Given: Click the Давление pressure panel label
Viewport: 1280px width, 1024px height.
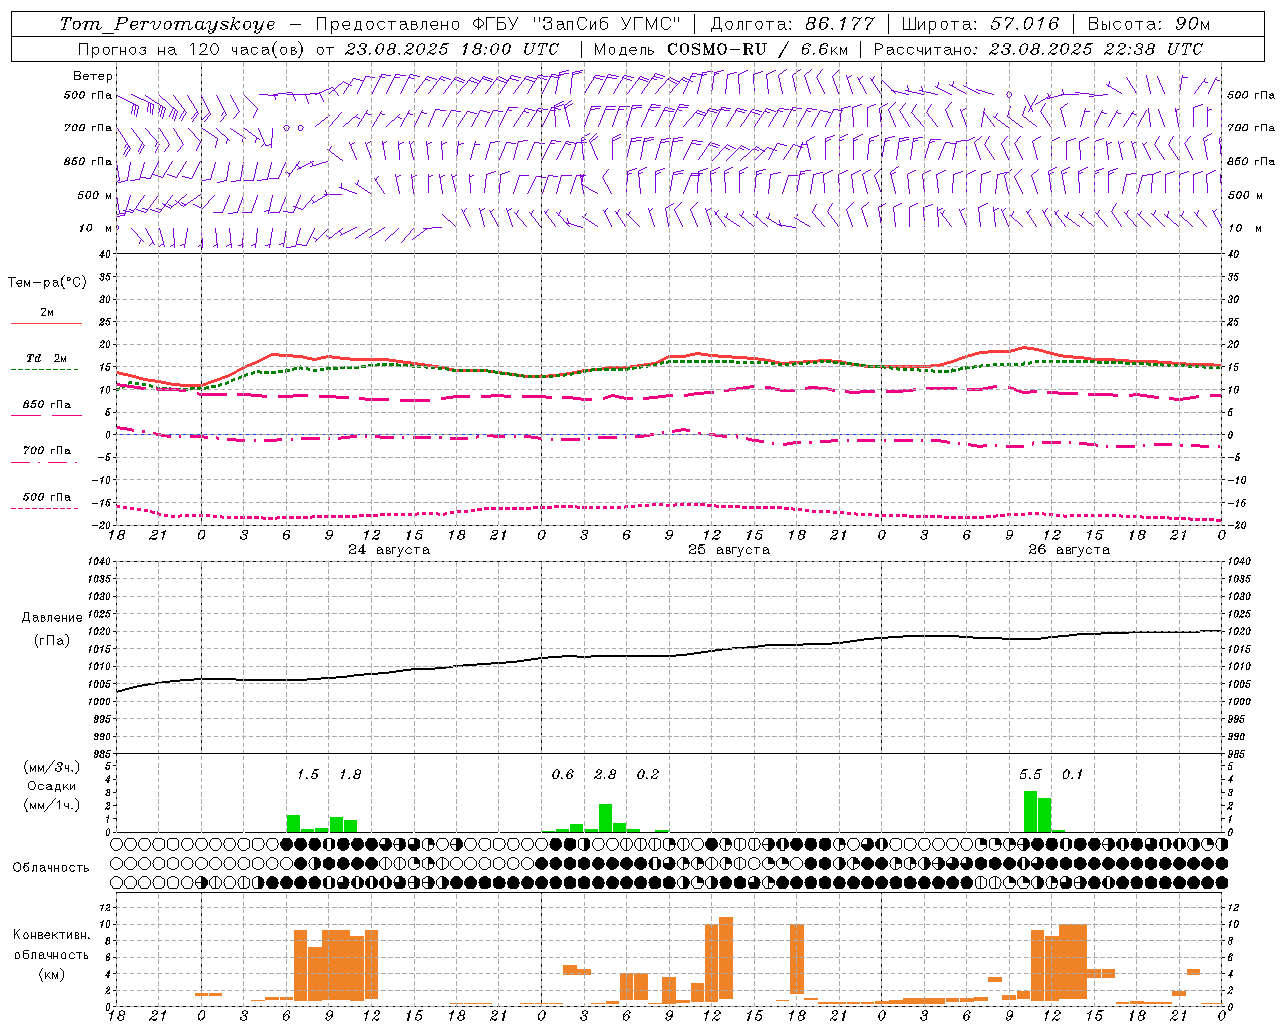Looking at the screenshot, I should pos(52,618).
